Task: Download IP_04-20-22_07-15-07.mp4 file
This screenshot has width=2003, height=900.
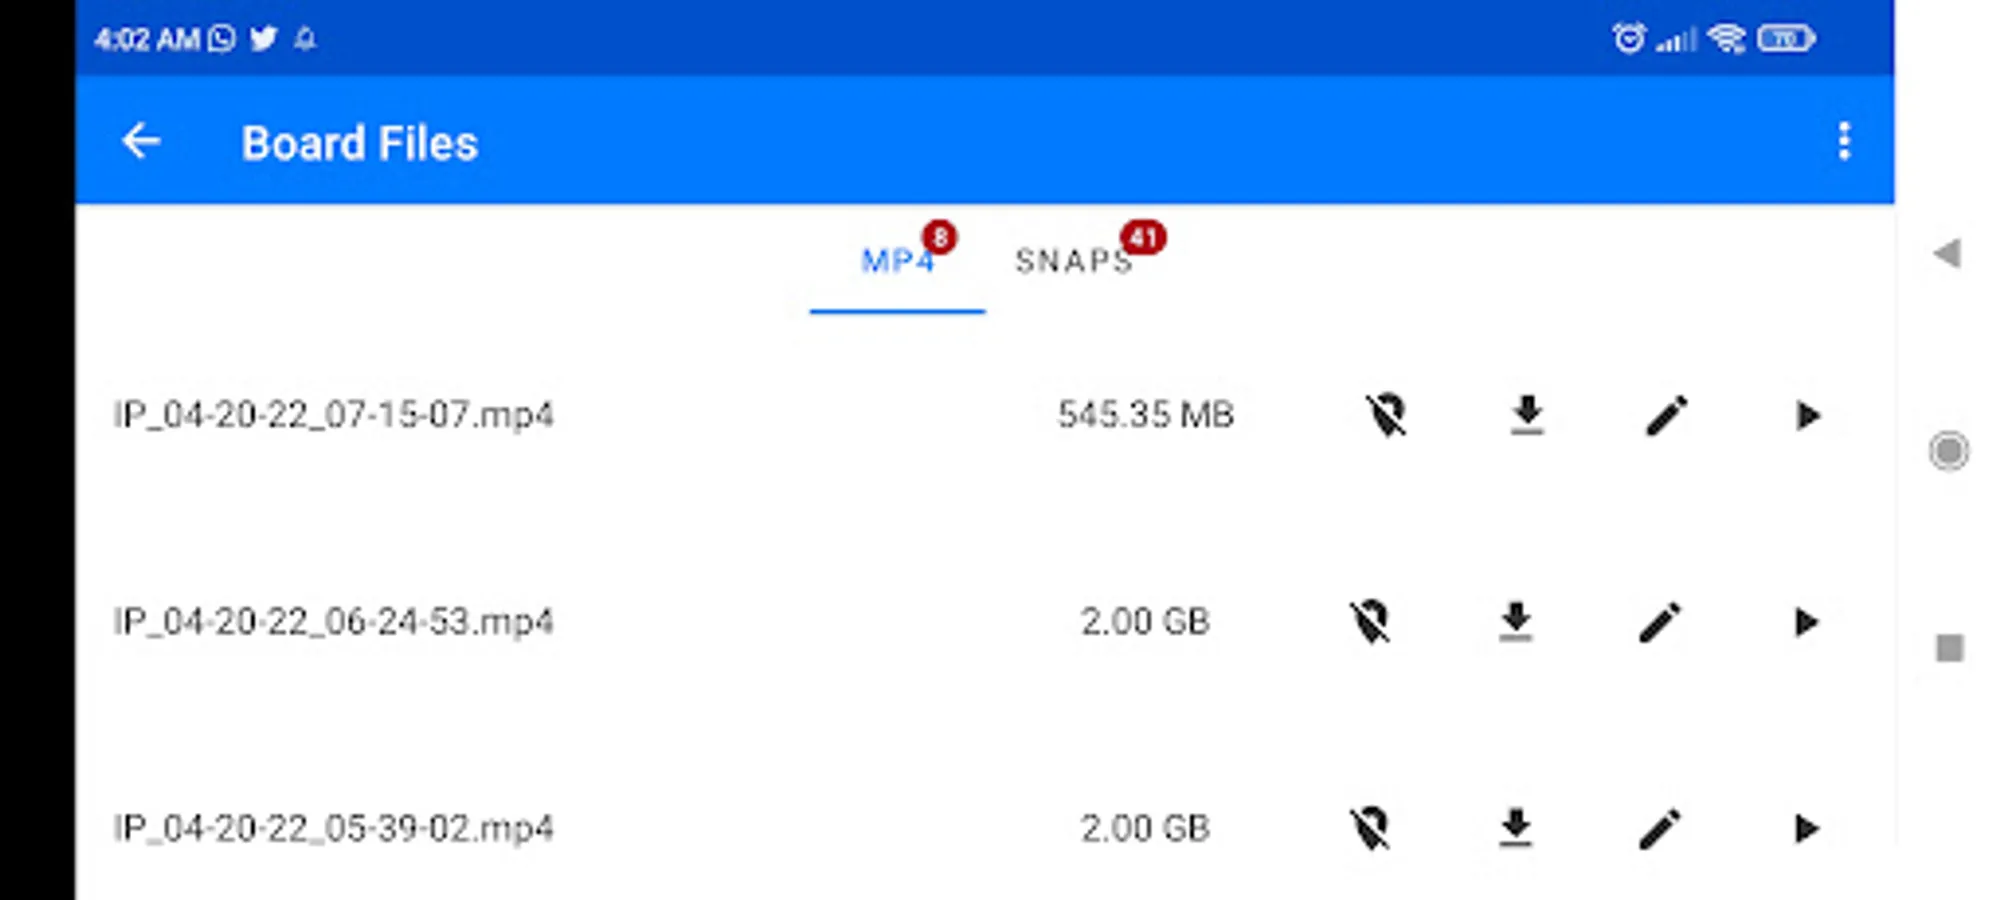Action: (x=1527, y=415)
